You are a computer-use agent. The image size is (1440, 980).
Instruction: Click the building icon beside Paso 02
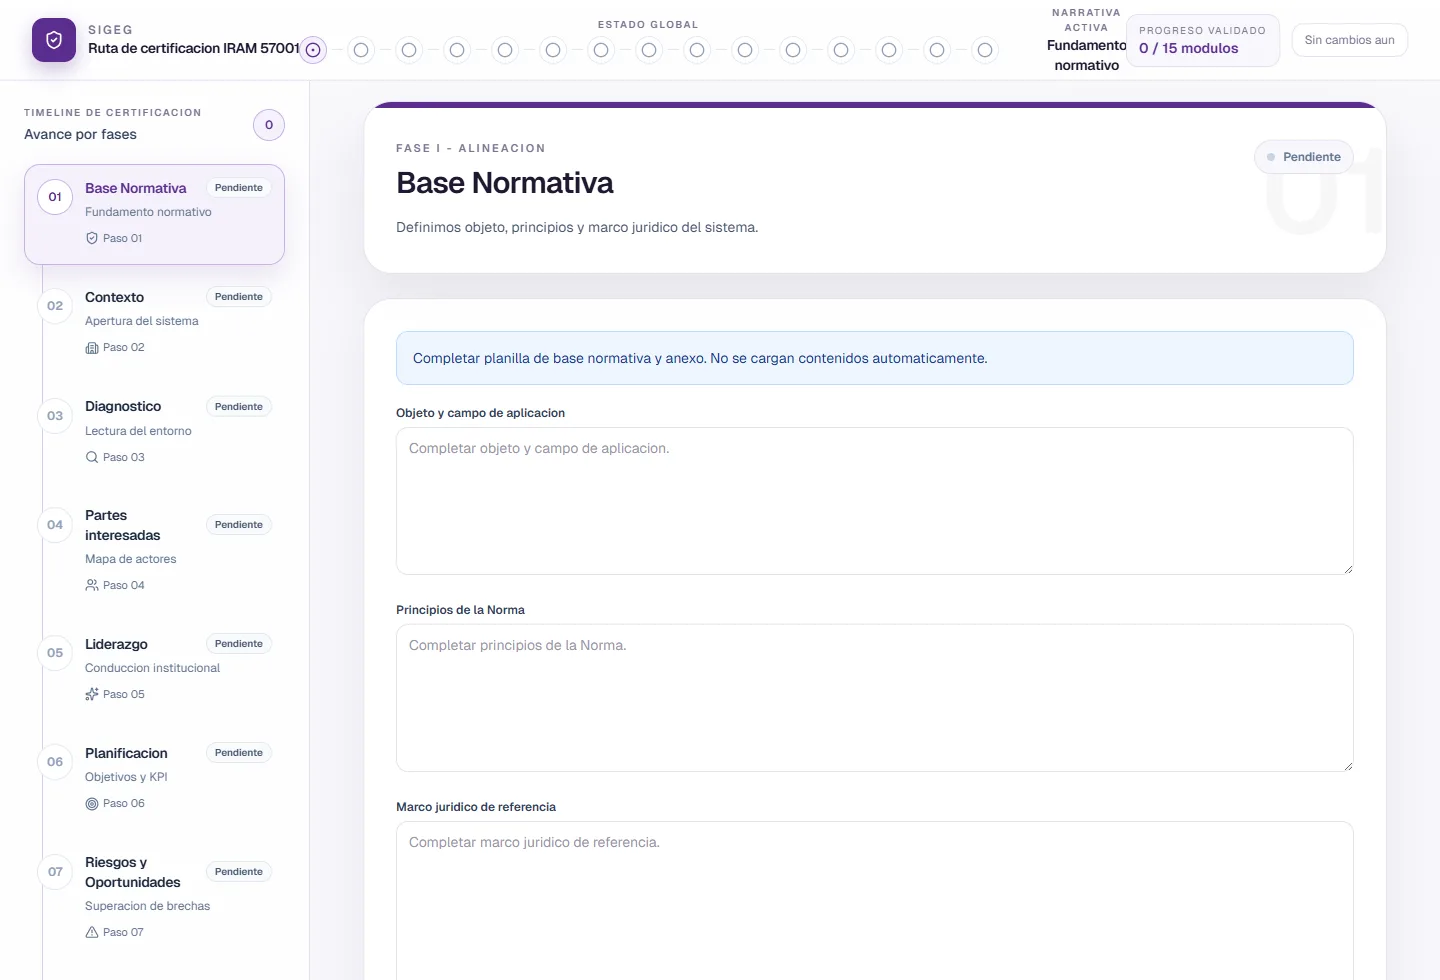92,347
